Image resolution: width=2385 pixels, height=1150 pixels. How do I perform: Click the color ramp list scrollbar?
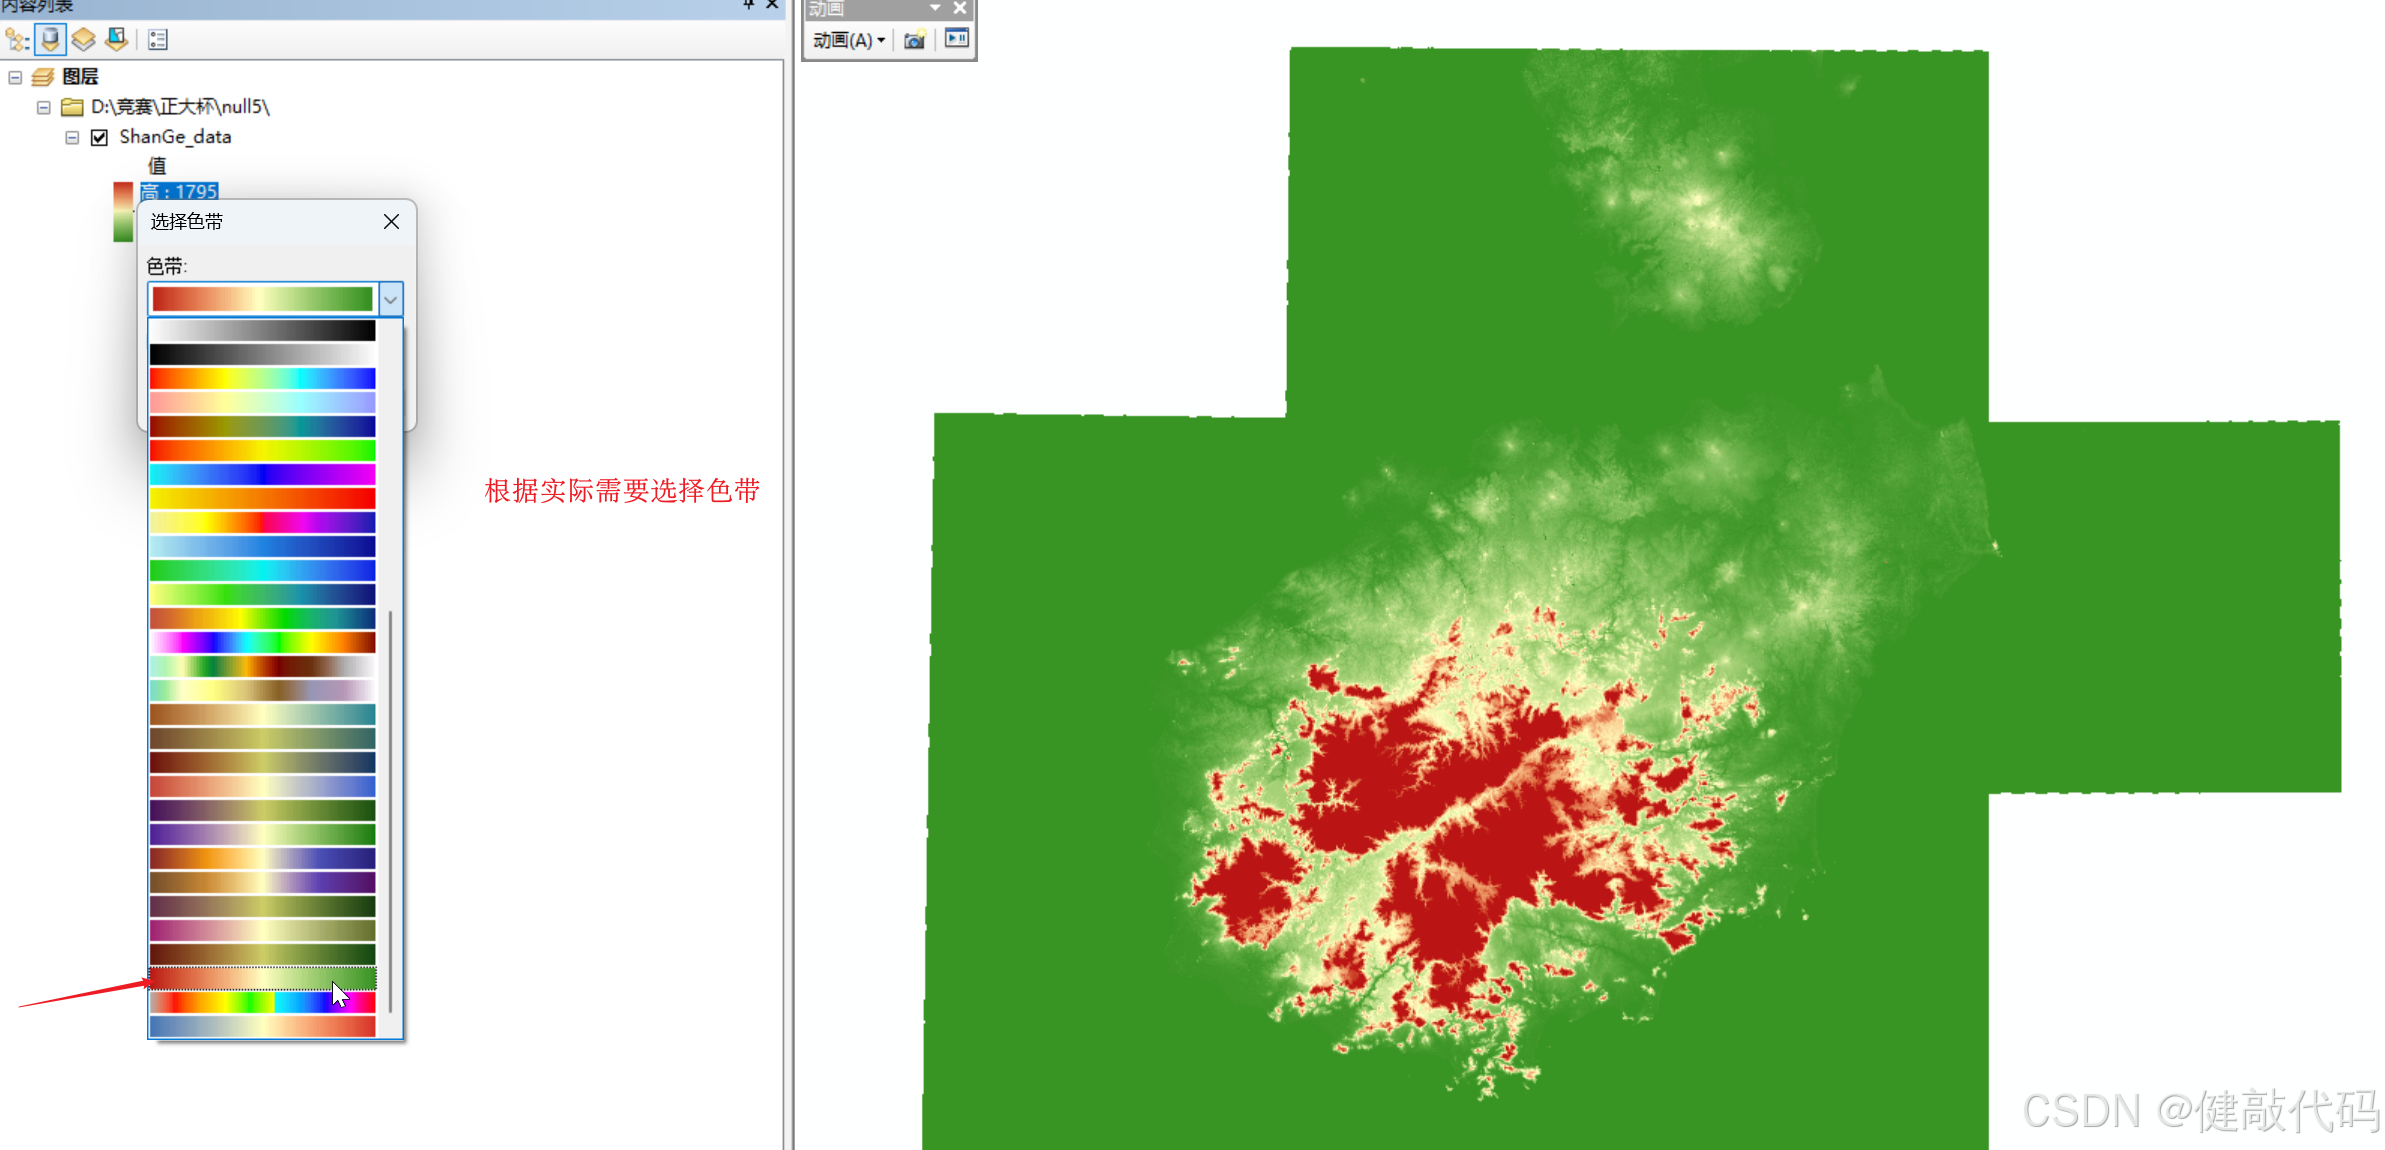click(x=390, y=810)
